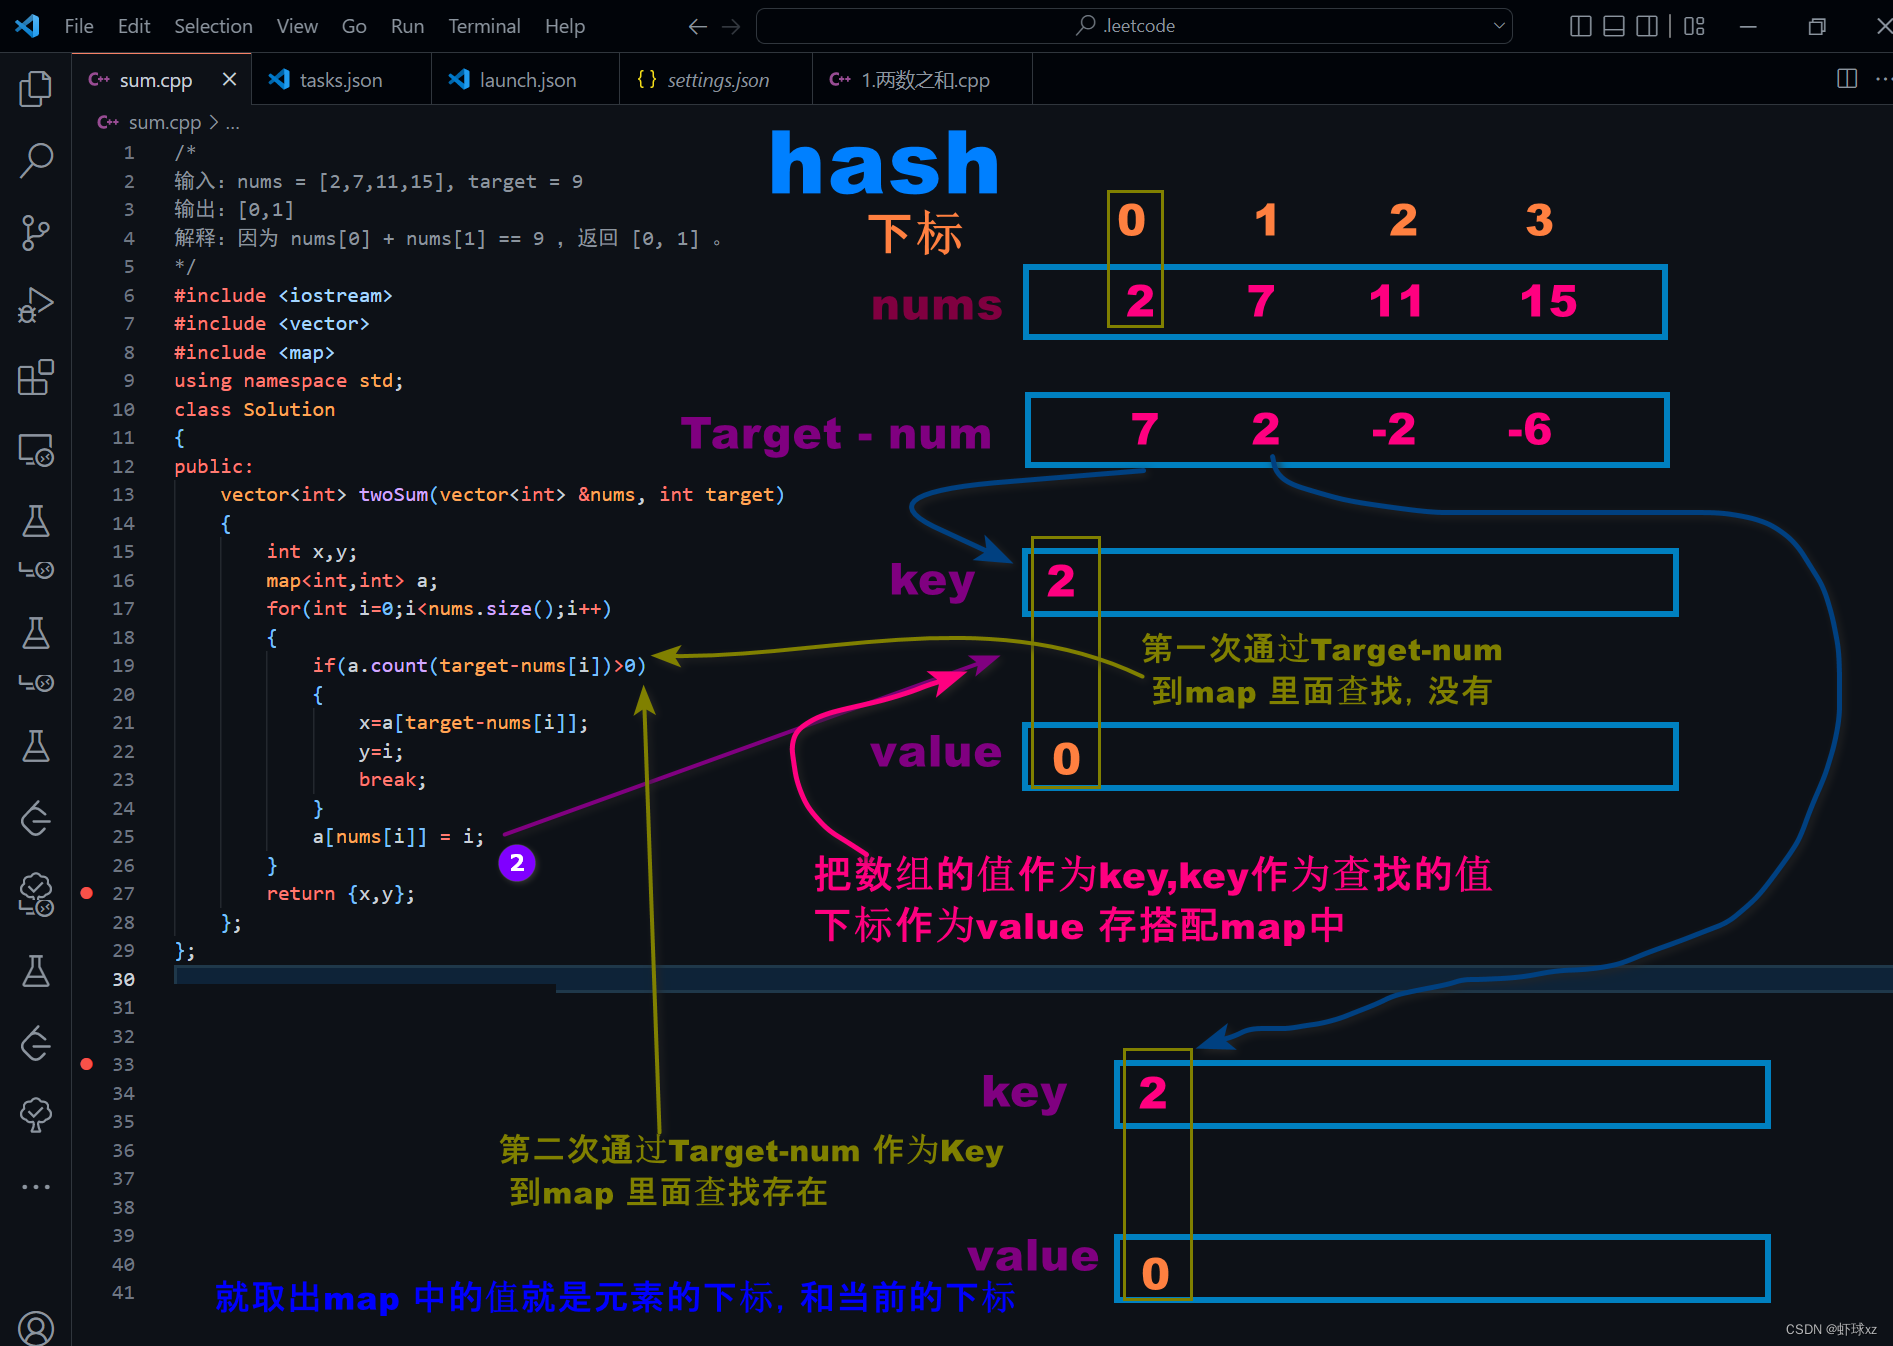Open the Source Control view
Image resolution: width=1893 pixels, height=1346 pixels.
pos(36,233)
